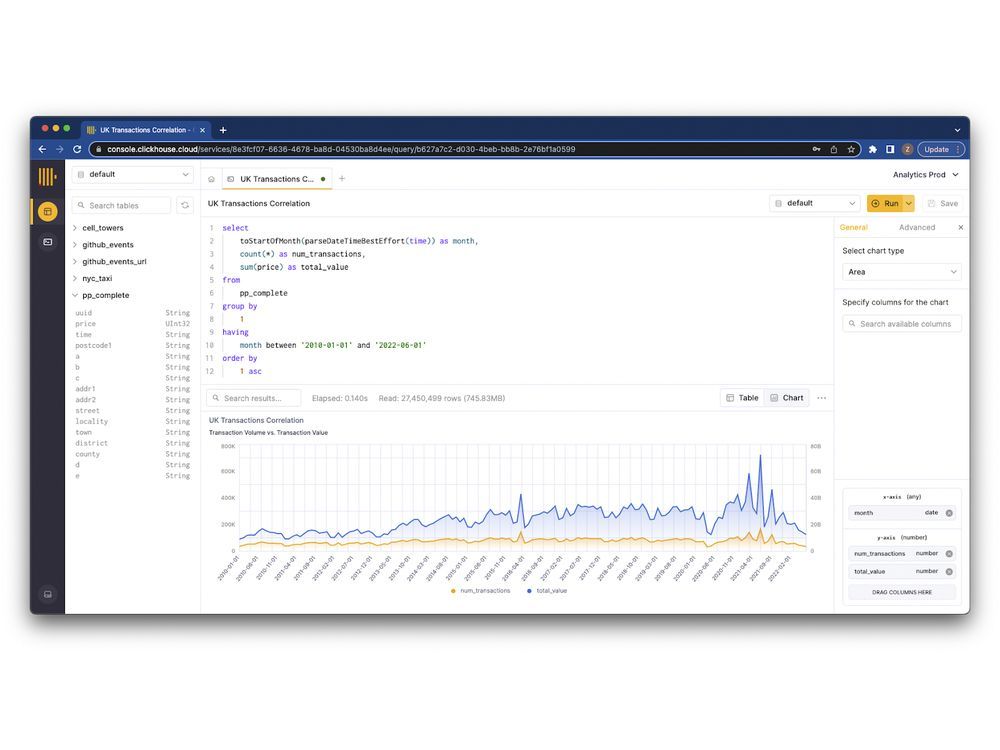The width and height of the screenshot is (1000, 750).
Task: Click the Search results input field
Action: (253, 397)
